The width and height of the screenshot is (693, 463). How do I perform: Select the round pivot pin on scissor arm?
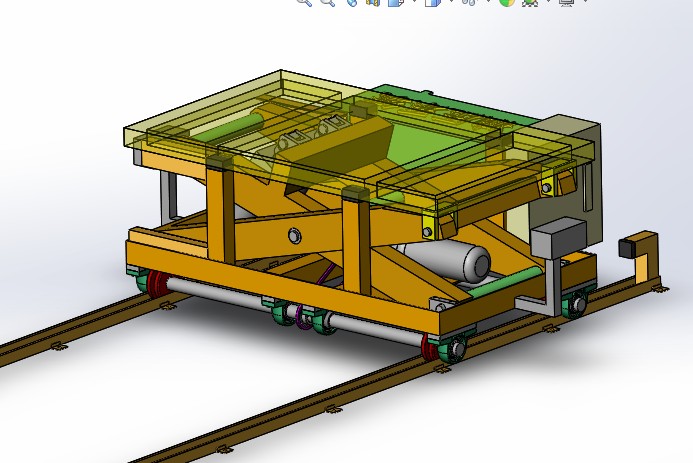point(294,235)
